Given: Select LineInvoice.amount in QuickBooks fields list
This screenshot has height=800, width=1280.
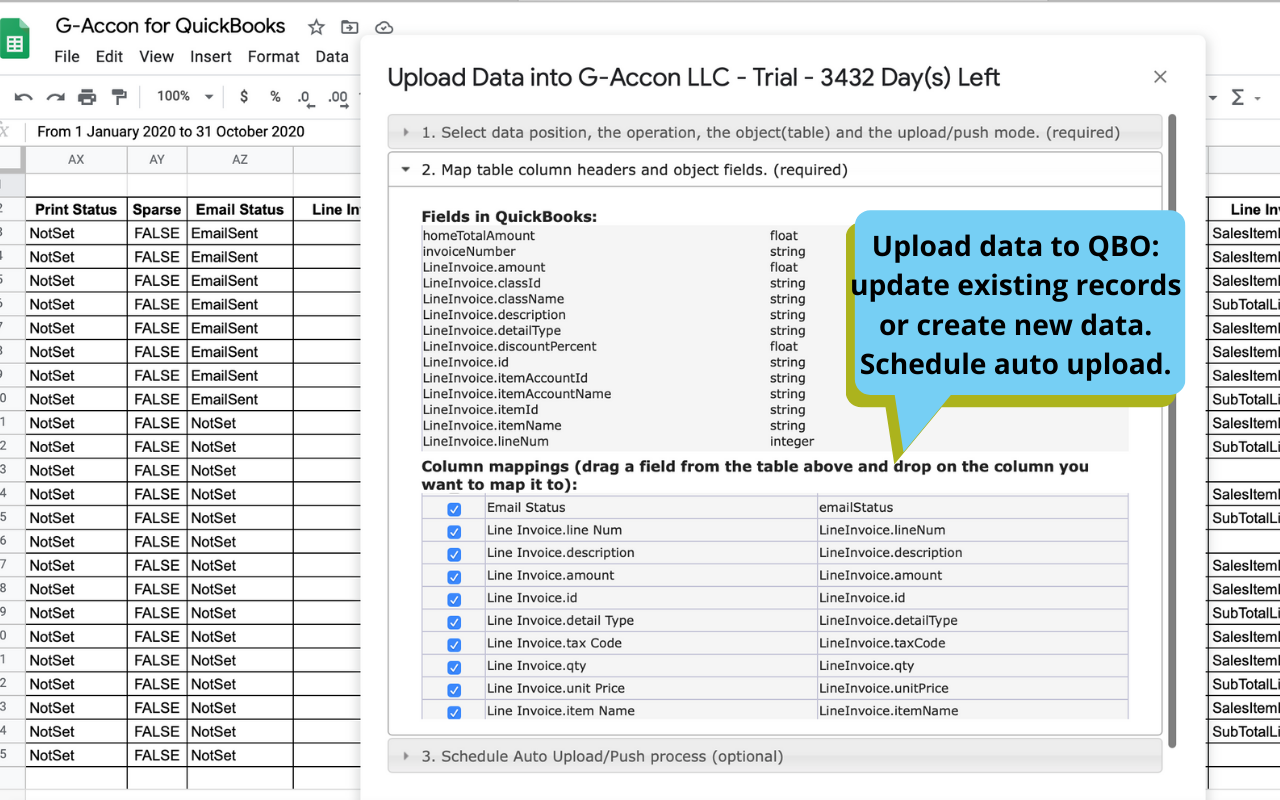Looking at the screenshot, I should tap(484, 267).
